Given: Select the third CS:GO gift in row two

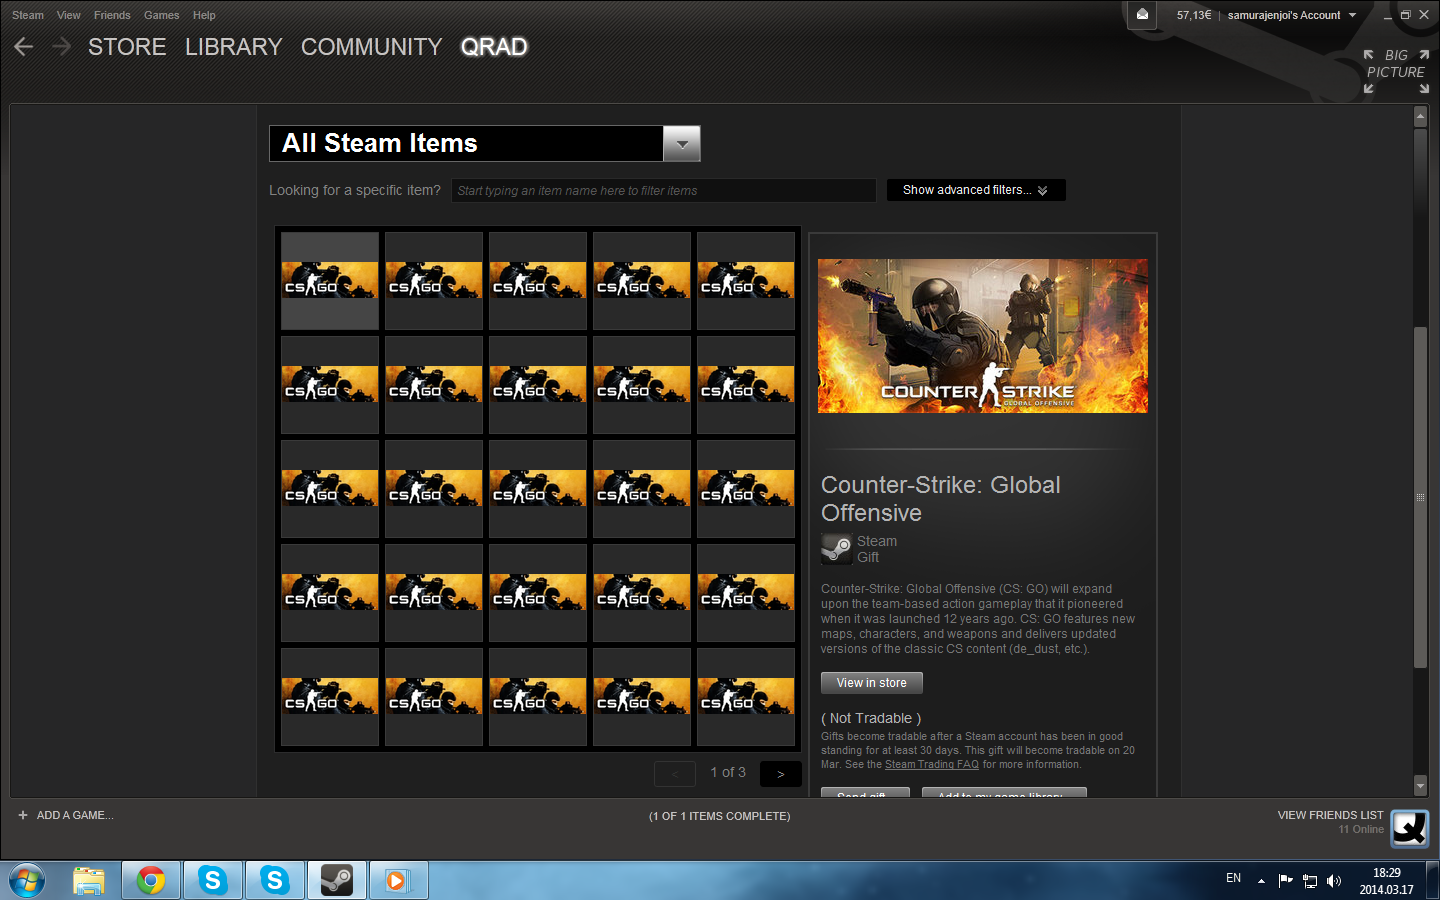Looking at the screenshot, I should click(538, 385).
